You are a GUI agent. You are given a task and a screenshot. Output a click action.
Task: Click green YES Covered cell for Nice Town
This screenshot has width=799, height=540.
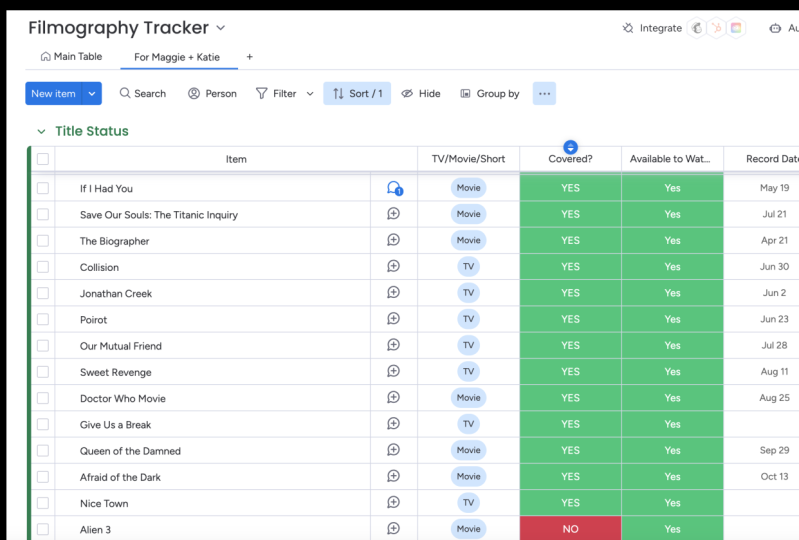click(570, 502)
